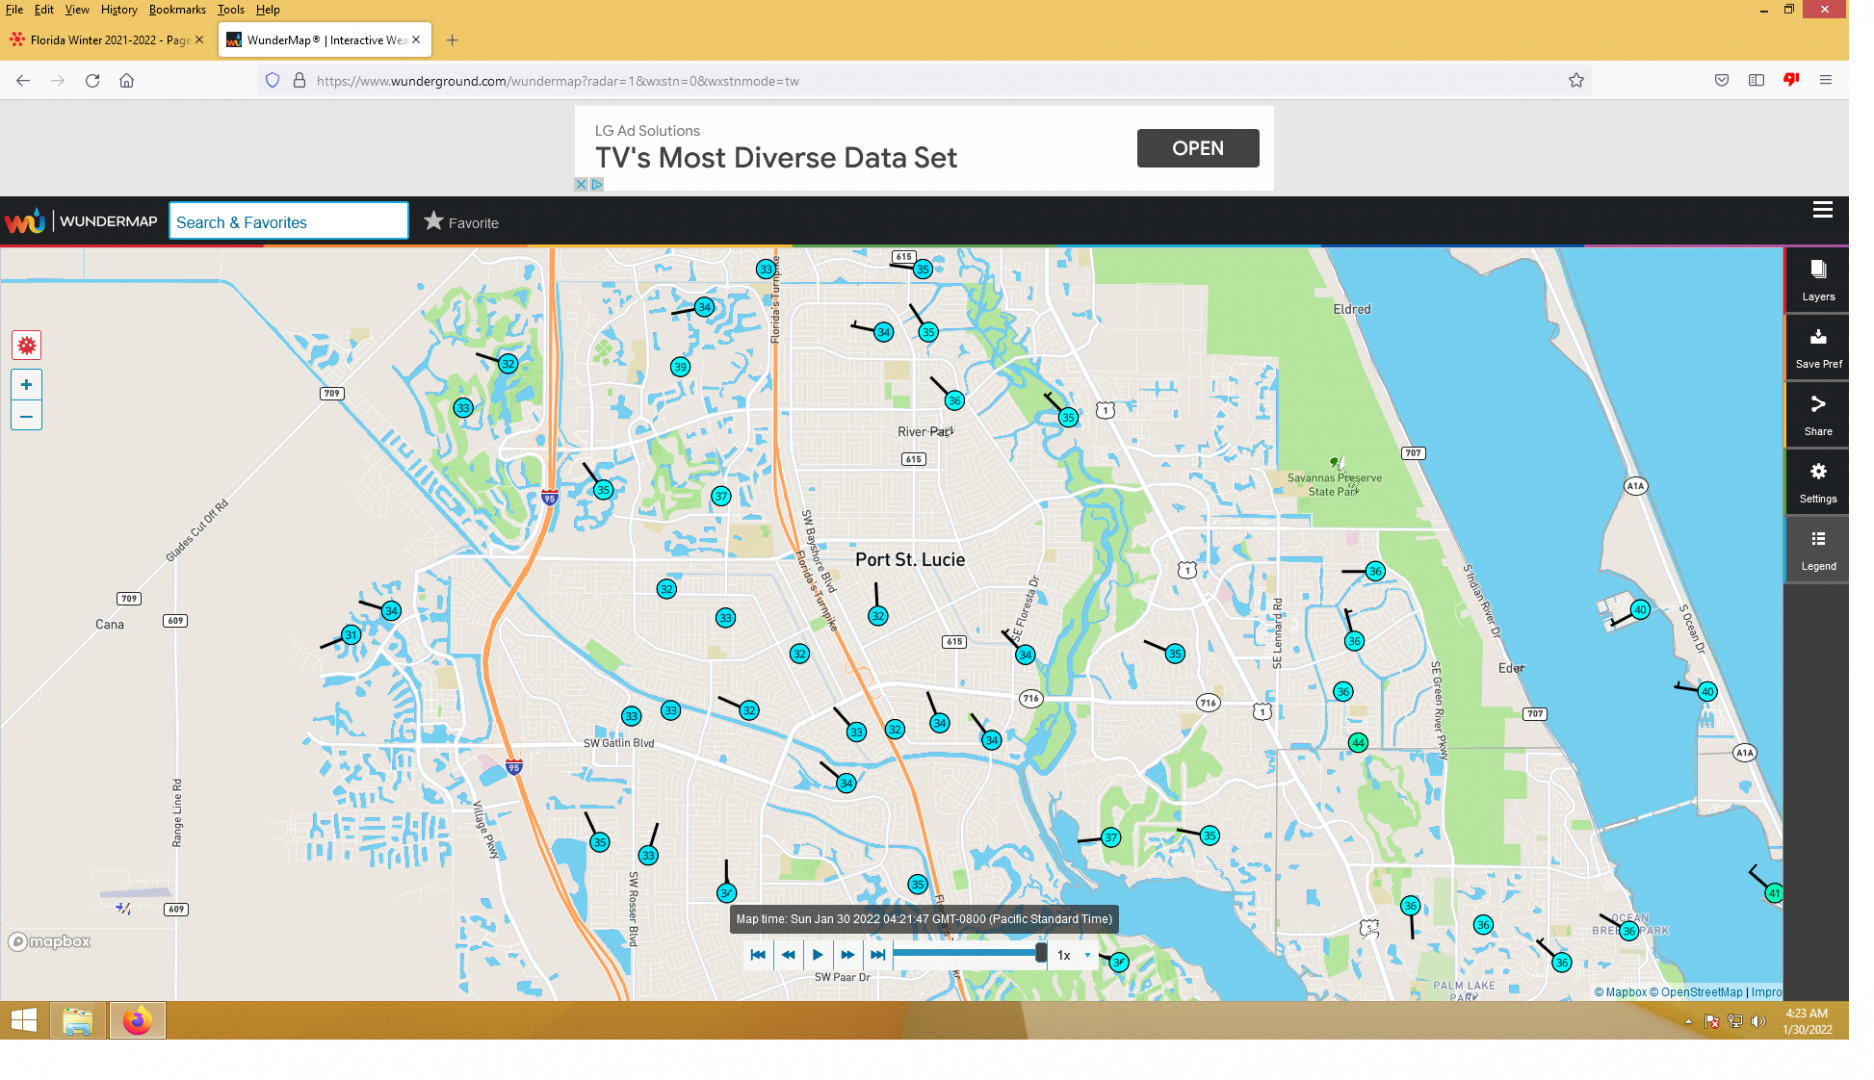This screenshot has height=1080, width=1874.
Task: Open the Tools menu
Action: click(233, 10)
